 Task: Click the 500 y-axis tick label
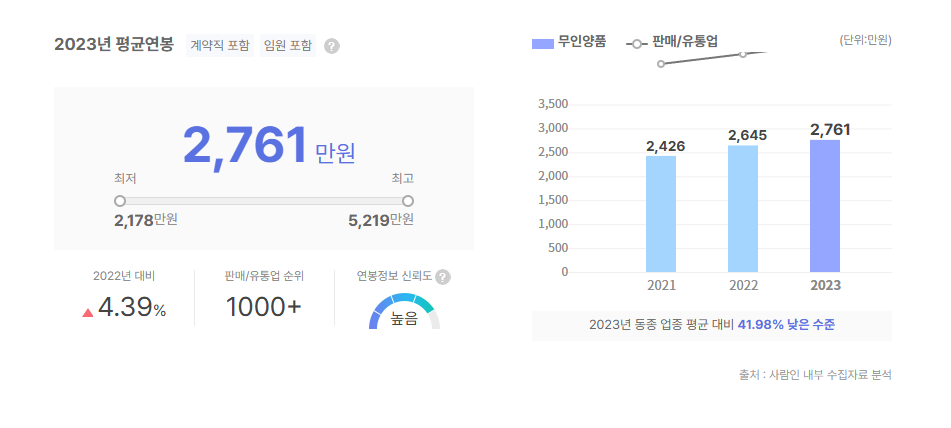(x=559, y=248)
